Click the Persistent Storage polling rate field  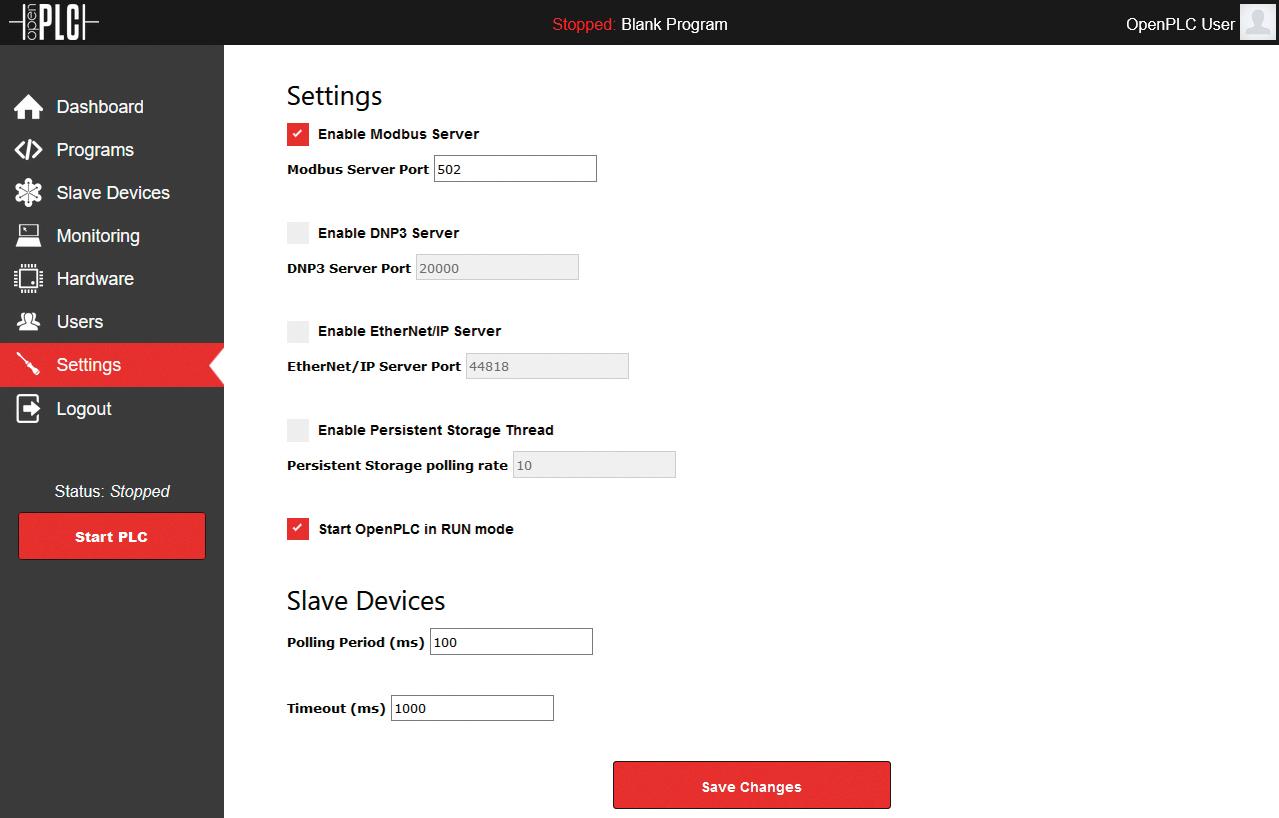(594, 465)
